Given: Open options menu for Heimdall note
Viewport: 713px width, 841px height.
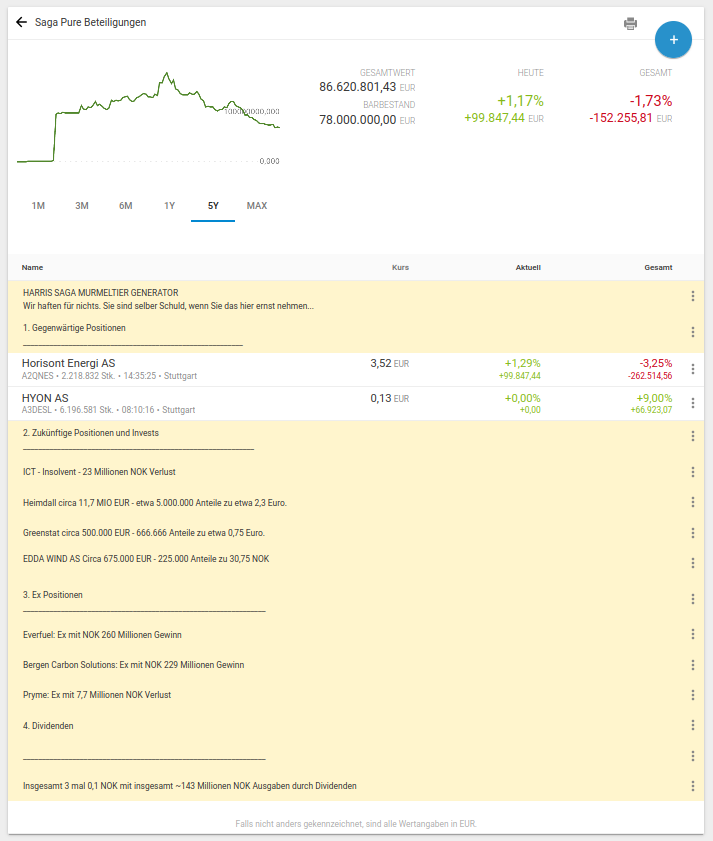Looking at the screenshot, I should [x=693, y=502].
